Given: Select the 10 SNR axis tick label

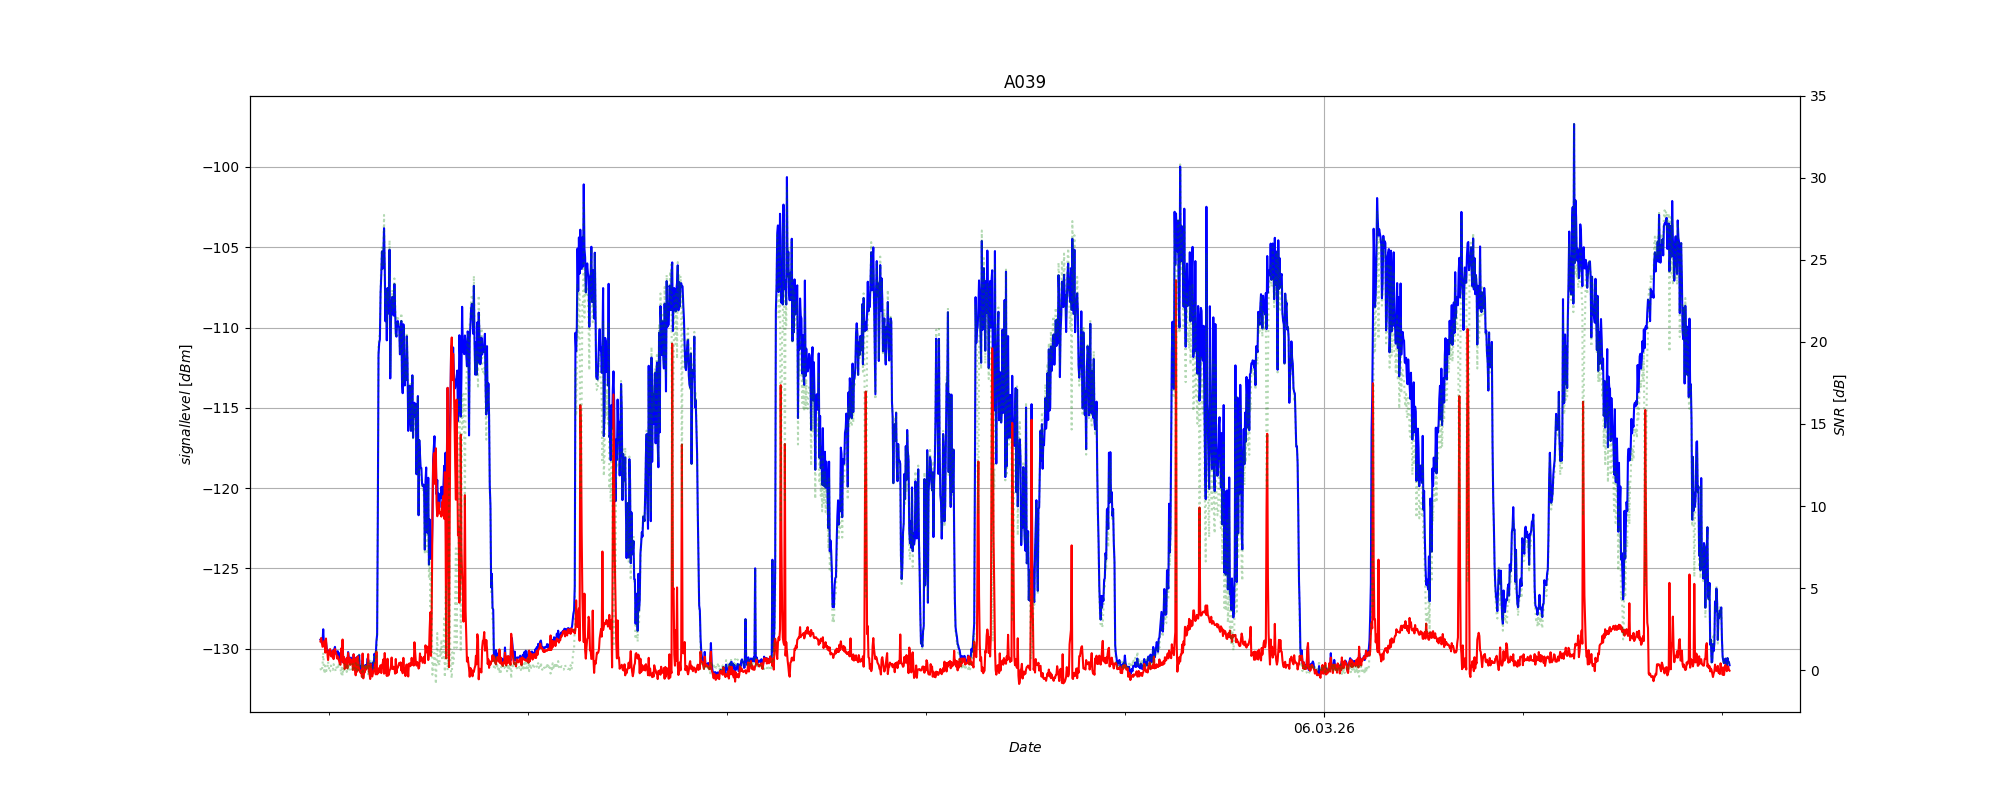Looking at the screenshot, I should [x=1817, y=507].
